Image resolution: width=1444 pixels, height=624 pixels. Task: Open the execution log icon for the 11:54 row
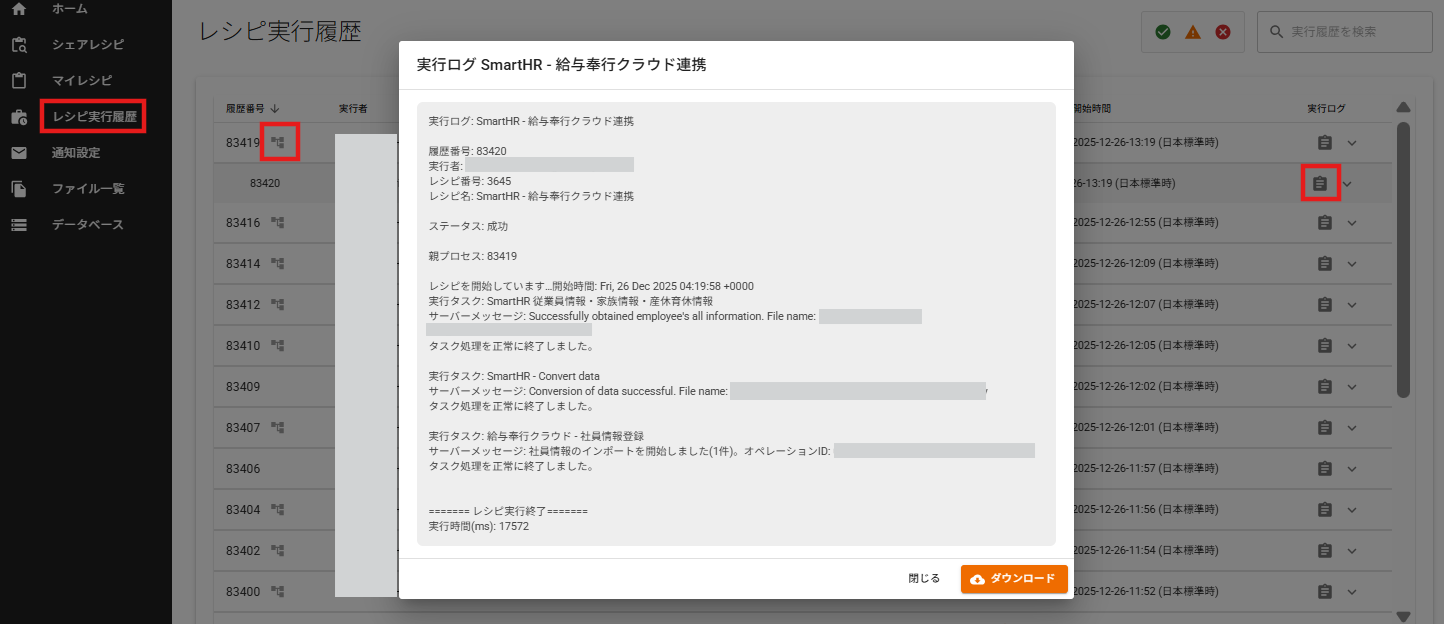coord(1324,550)
